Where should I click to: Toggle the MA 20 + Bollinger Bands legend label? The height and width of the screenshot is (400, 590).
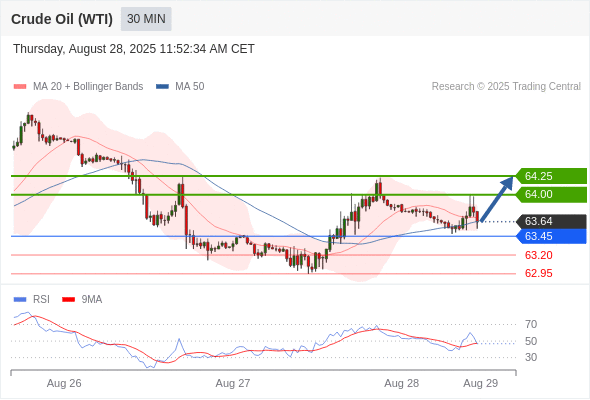88,87
